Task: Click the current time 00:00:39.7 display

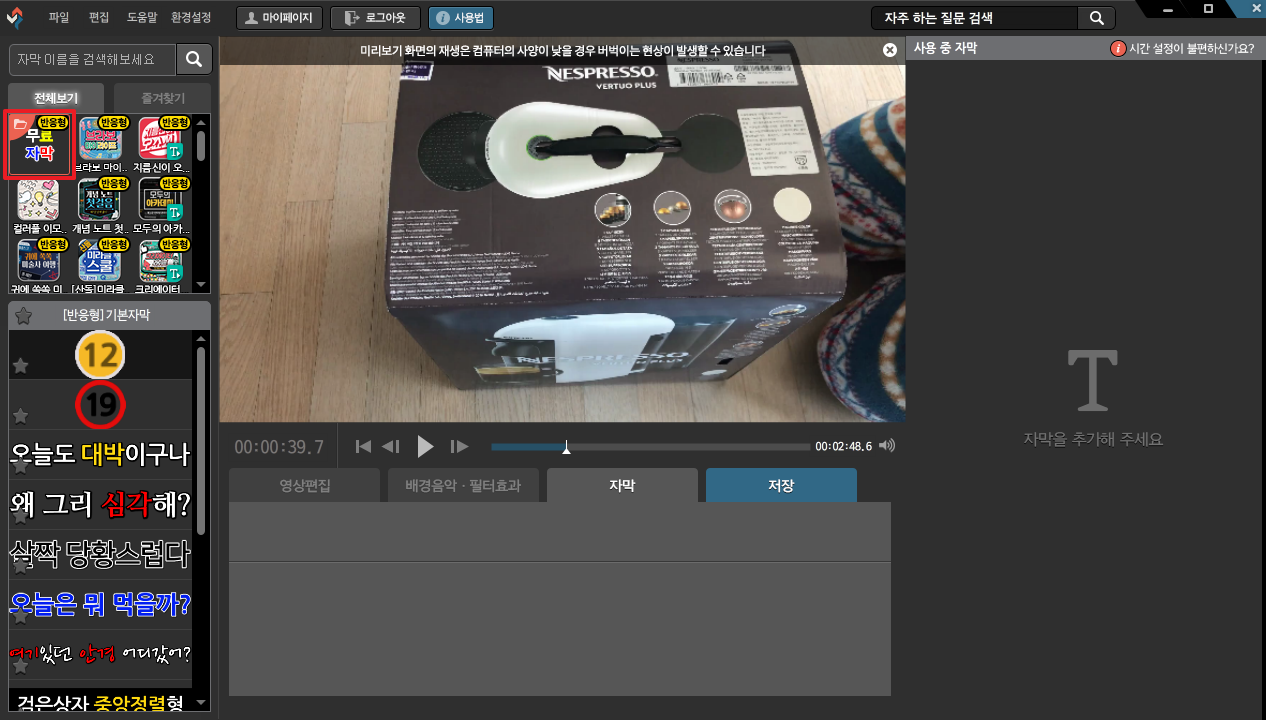Action: (279, 446)
